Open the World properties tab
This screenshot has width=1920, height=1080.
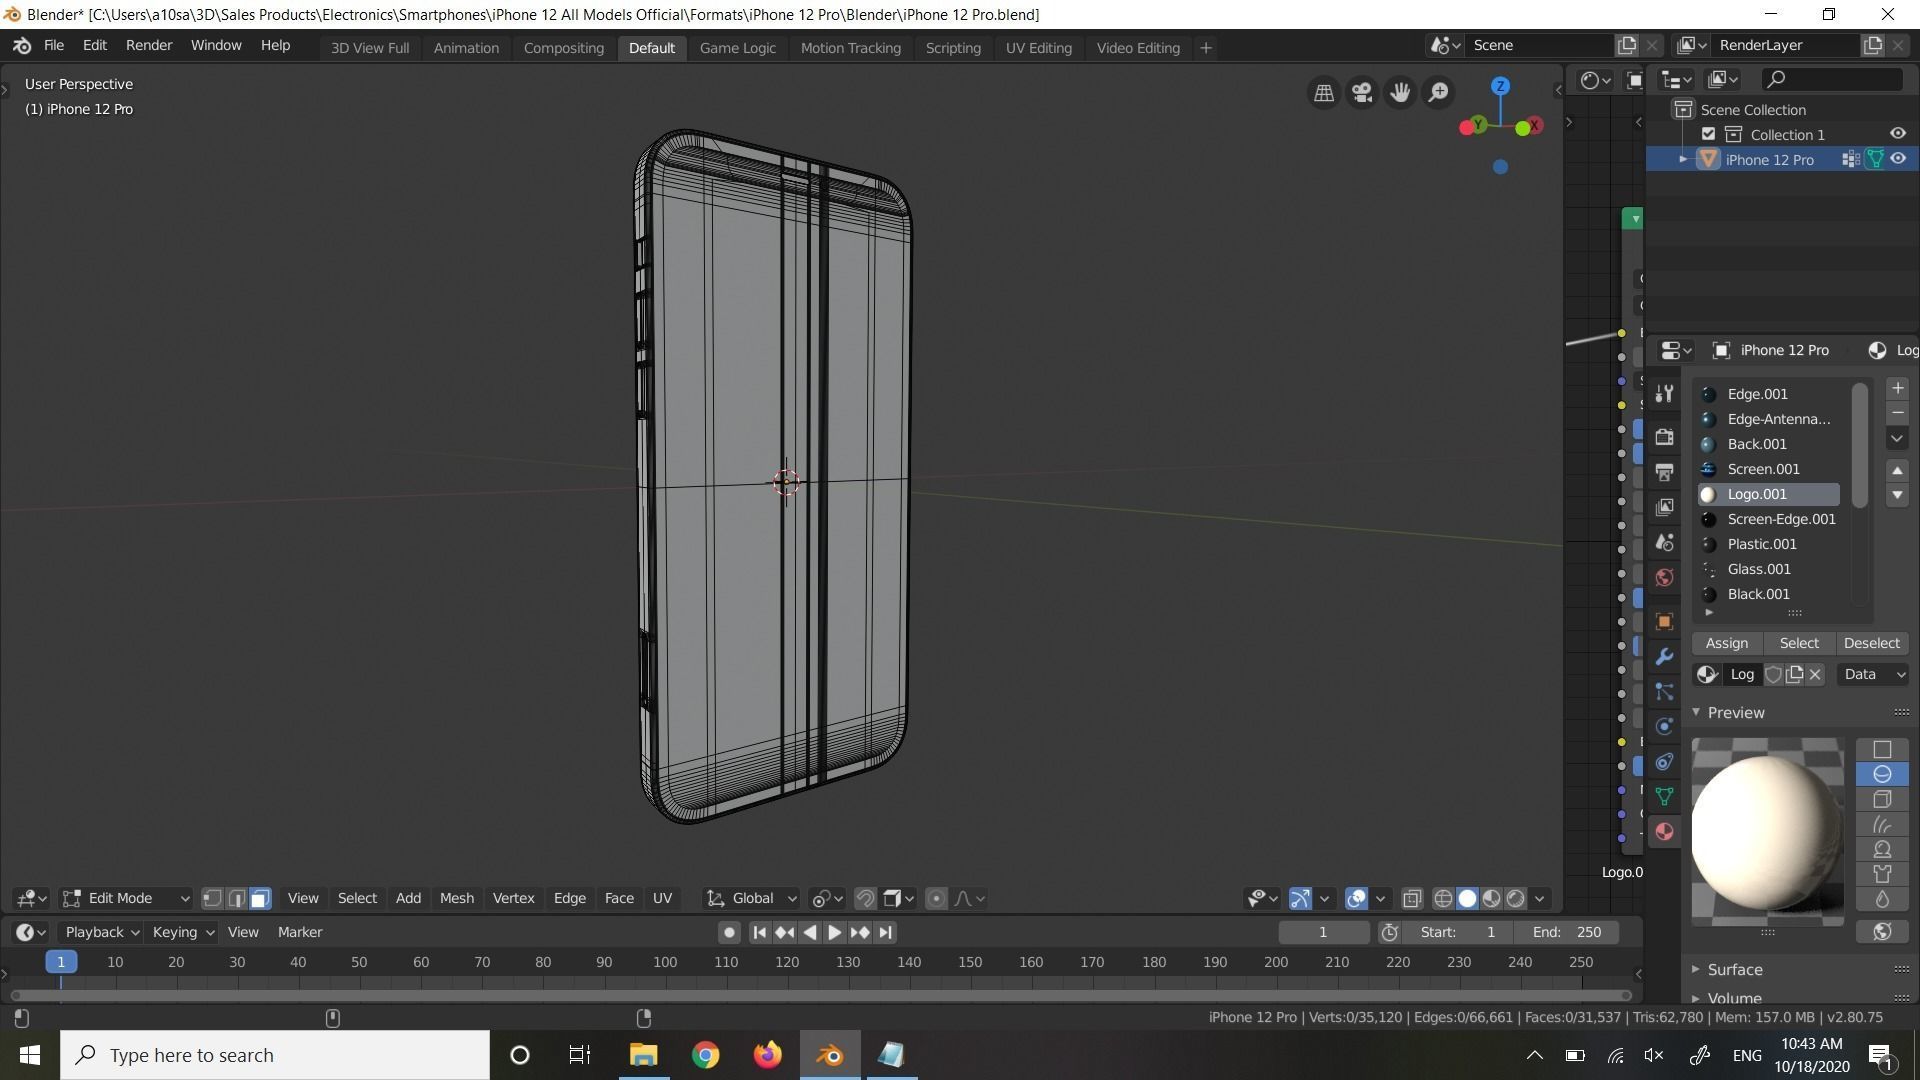1664,577
